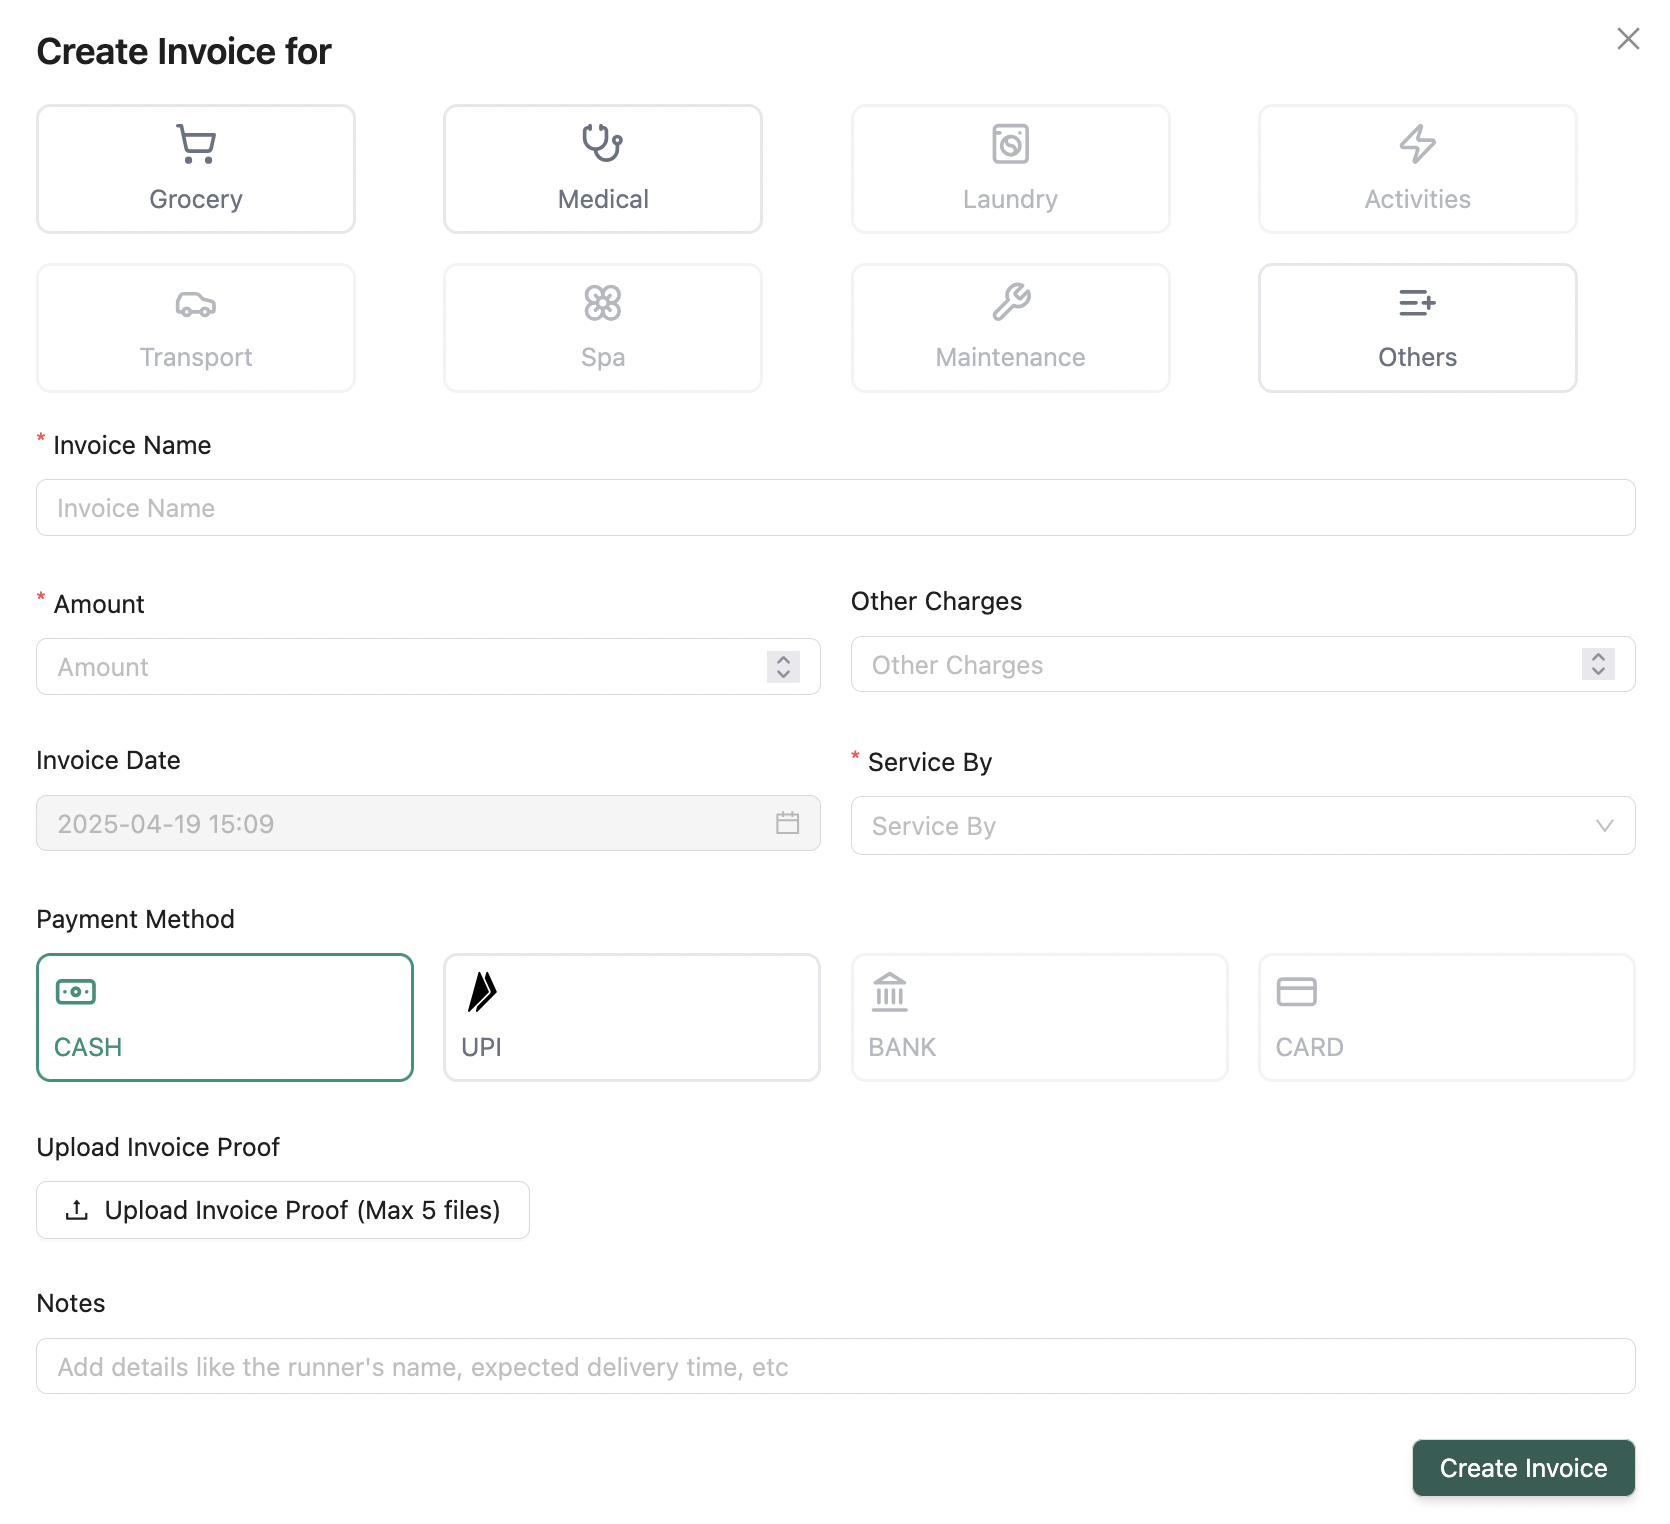The height and width of the screenshot is (1524, 1670).
Task: Select the Grocery cart icon
Action: [196, 144]
